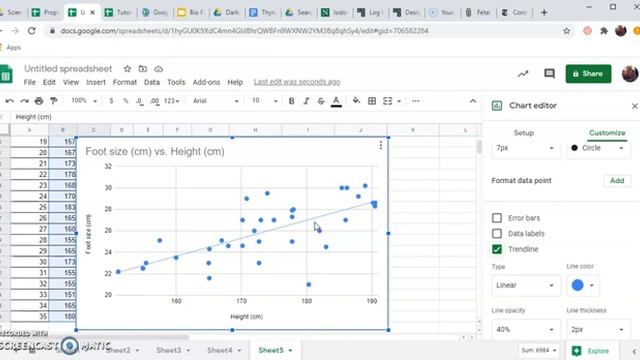
Task: Open the Insert menu
Action: 96,82
